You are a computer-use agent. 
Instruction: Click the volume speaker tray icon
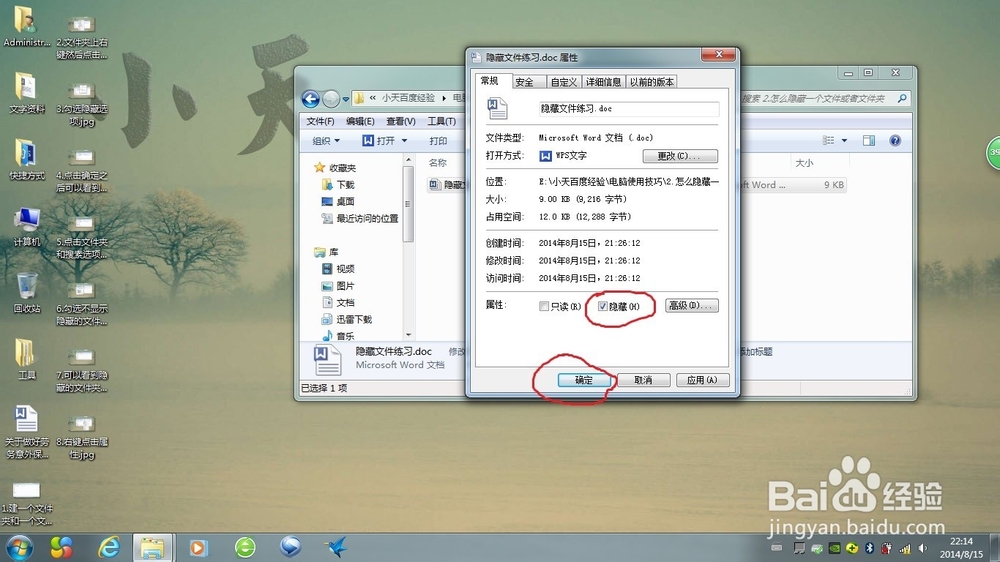923,548
